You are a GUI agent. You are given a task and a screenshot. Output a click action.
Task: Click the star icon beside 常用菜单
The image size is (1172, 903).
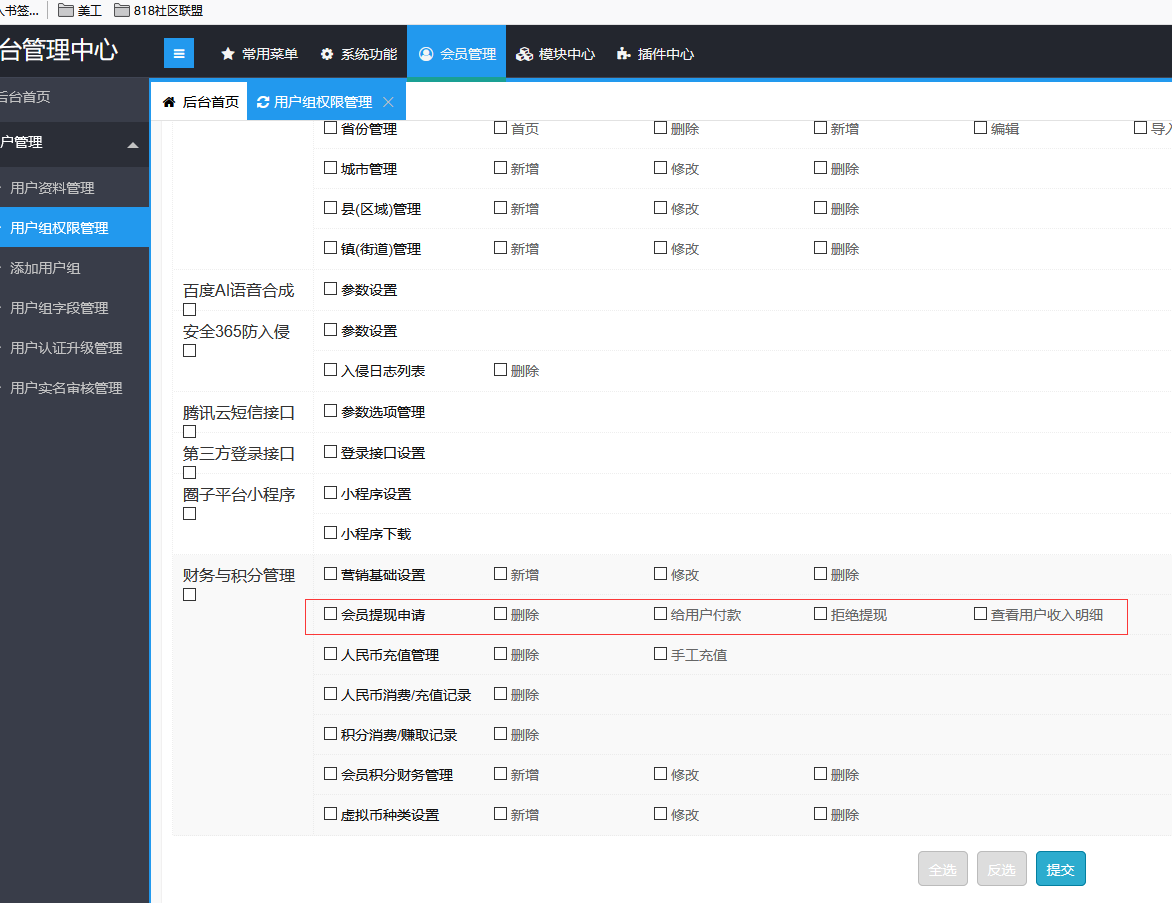click(228, 54)
